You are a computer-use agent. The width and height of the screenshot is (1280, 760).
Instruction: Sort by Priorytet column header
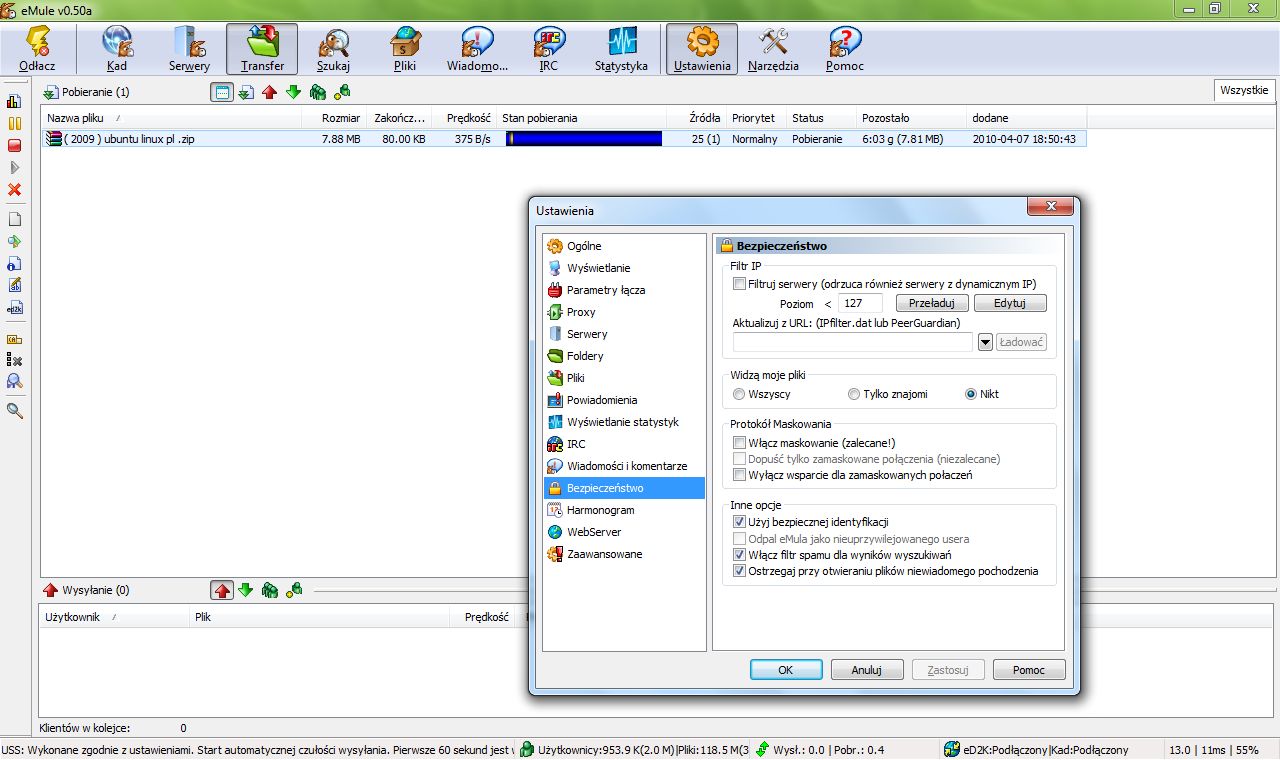point(756,118)
